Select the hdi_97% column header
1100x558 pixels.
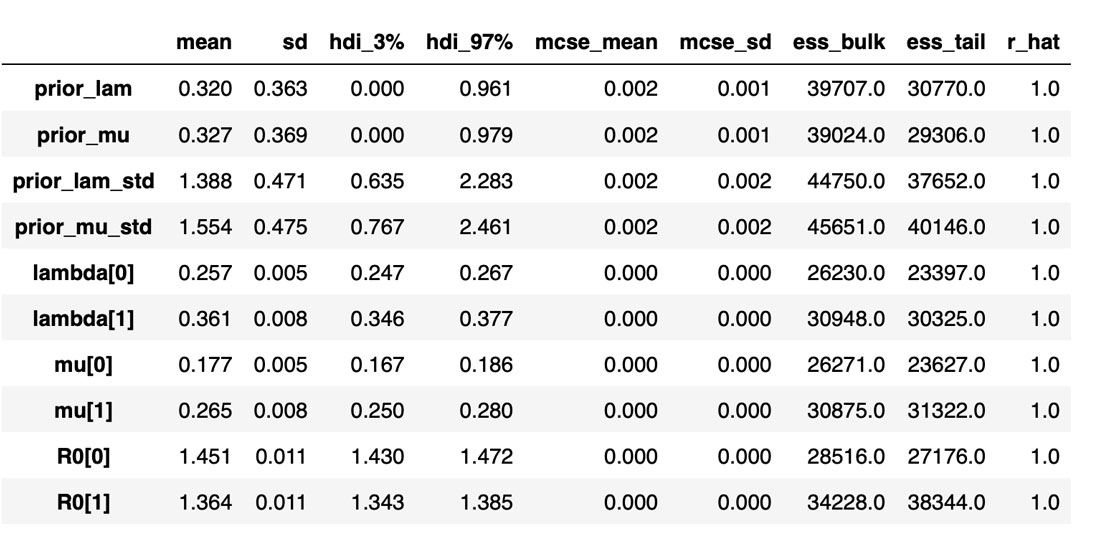(x=476, y=42)
